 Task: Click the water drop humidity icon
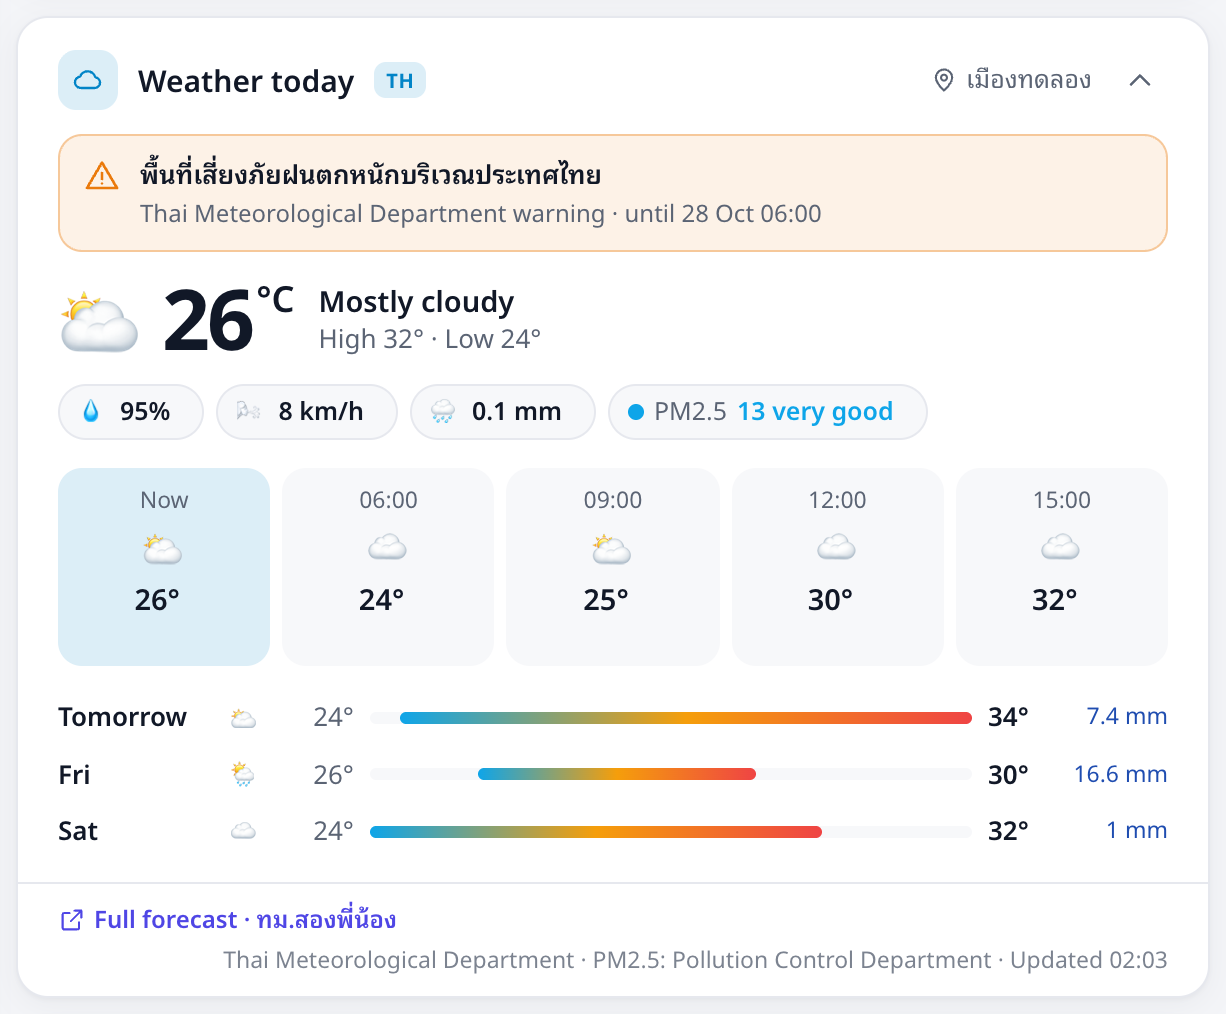coord(91,412)
